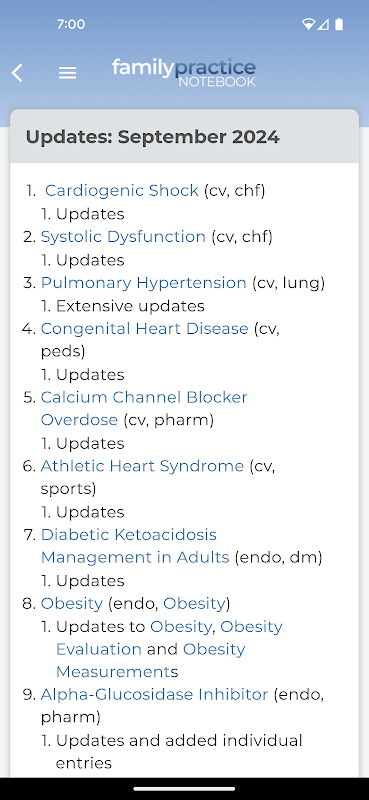Tap the Obesity category link in parentheses
This screenshot has width=369, height=800.
[194, 604]
